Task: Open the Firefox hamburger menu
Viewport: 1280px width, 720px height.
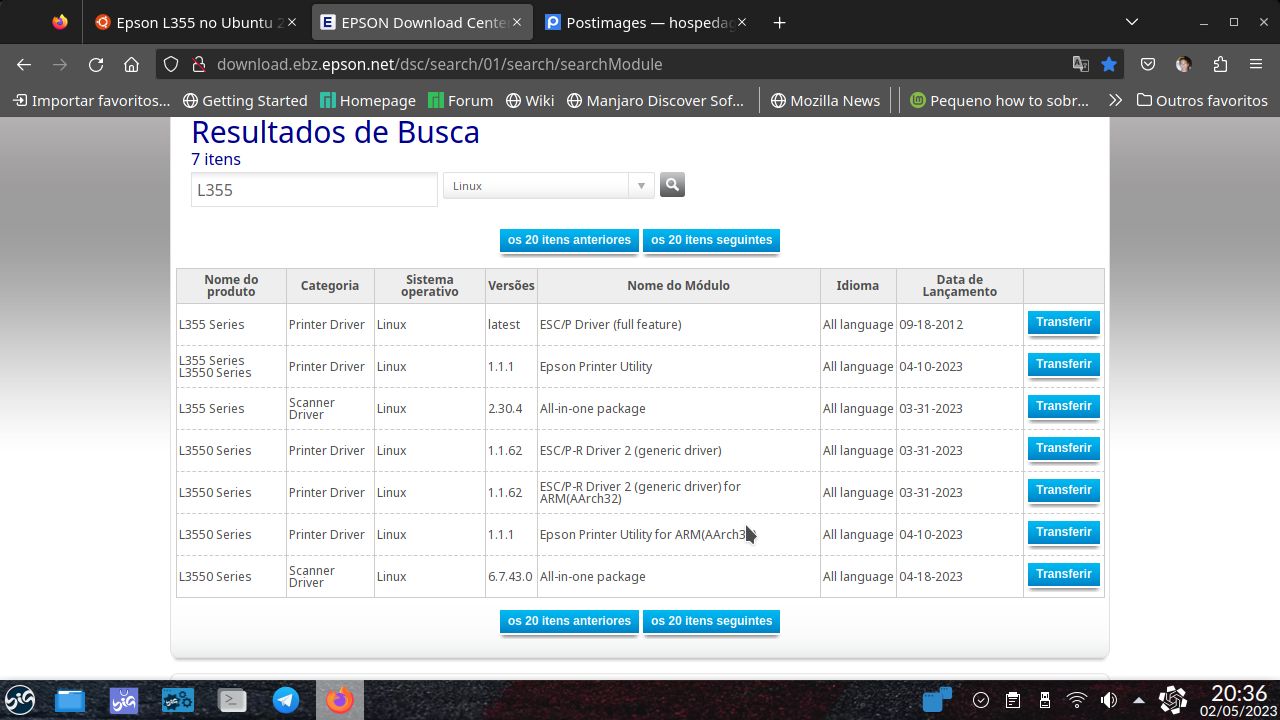Action: click(x=1256, y=64)
